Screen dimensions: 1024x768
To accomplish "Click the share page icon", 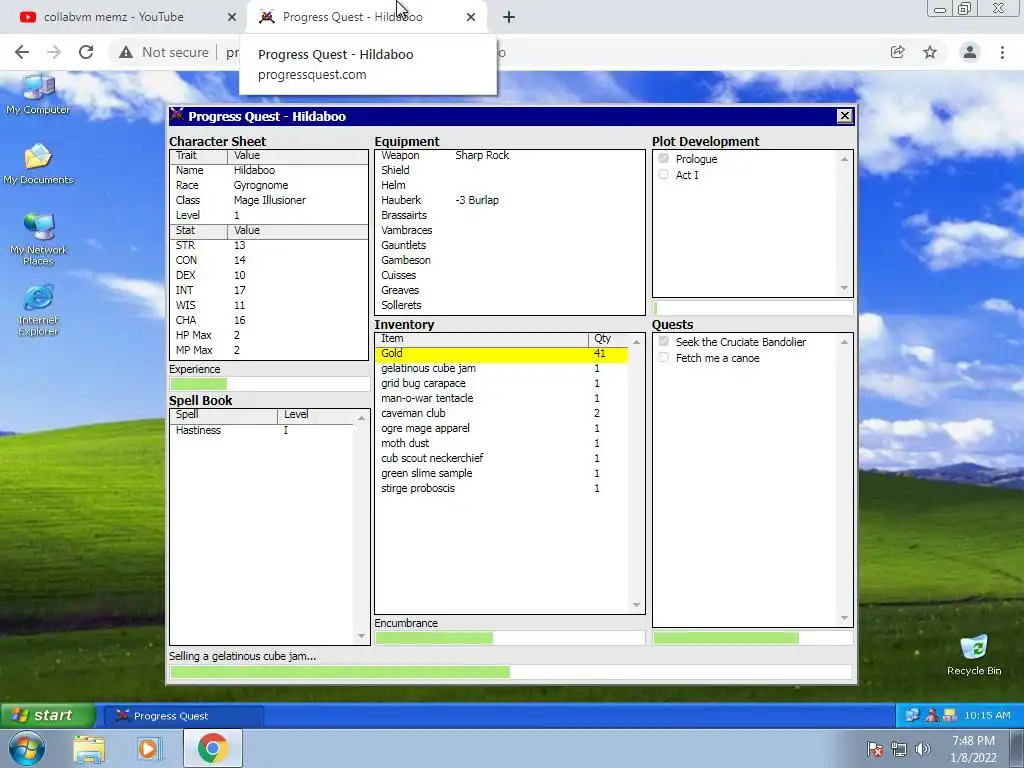I will pyautogui.click(x=898, y=52).
